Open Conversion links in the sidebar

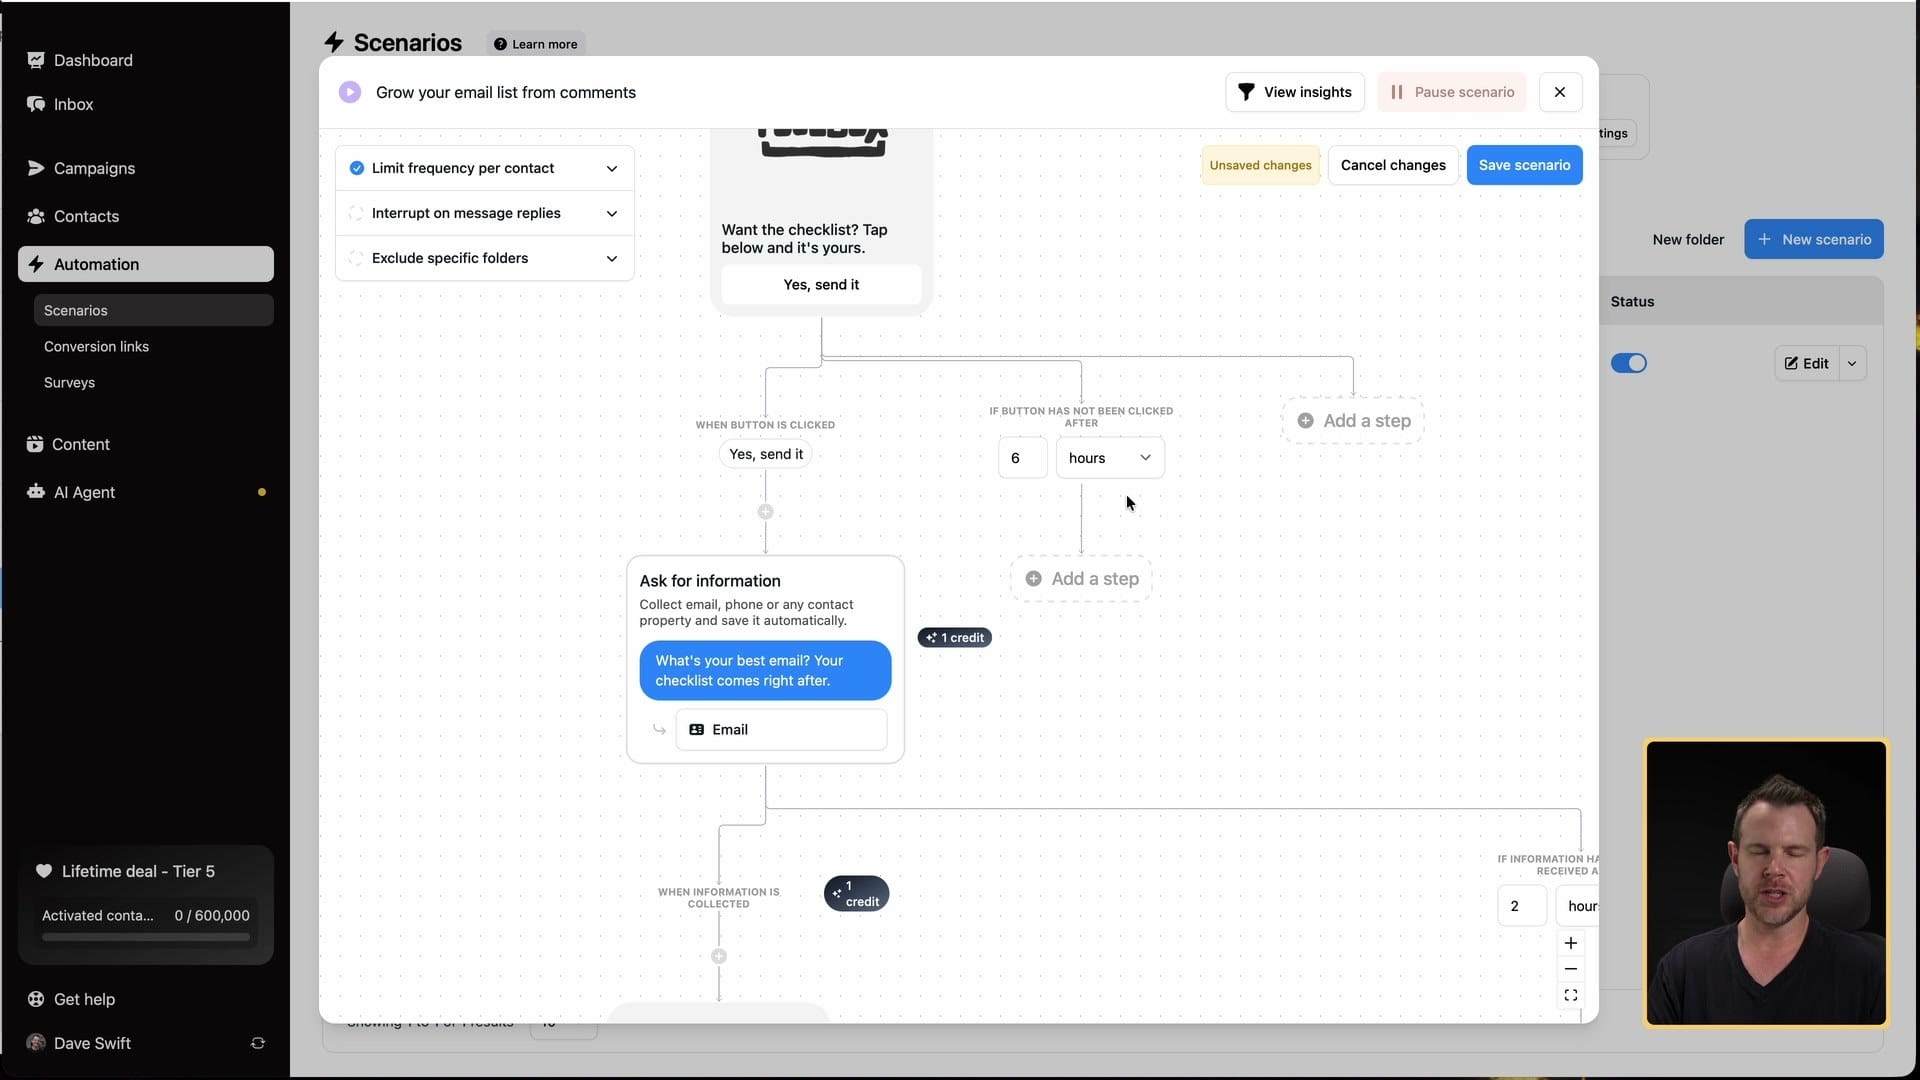96,346
